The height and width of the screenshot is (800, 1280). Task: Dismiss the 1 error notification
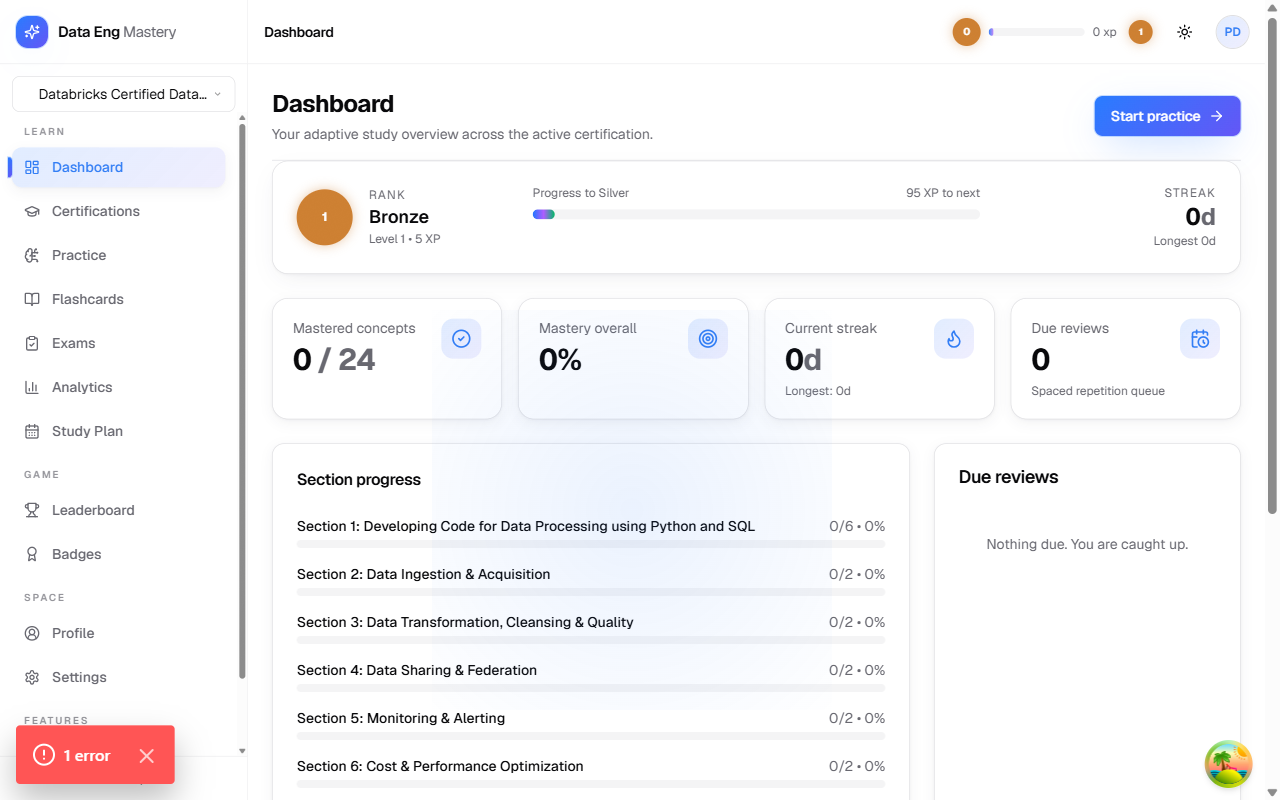(x=147, y=756)
